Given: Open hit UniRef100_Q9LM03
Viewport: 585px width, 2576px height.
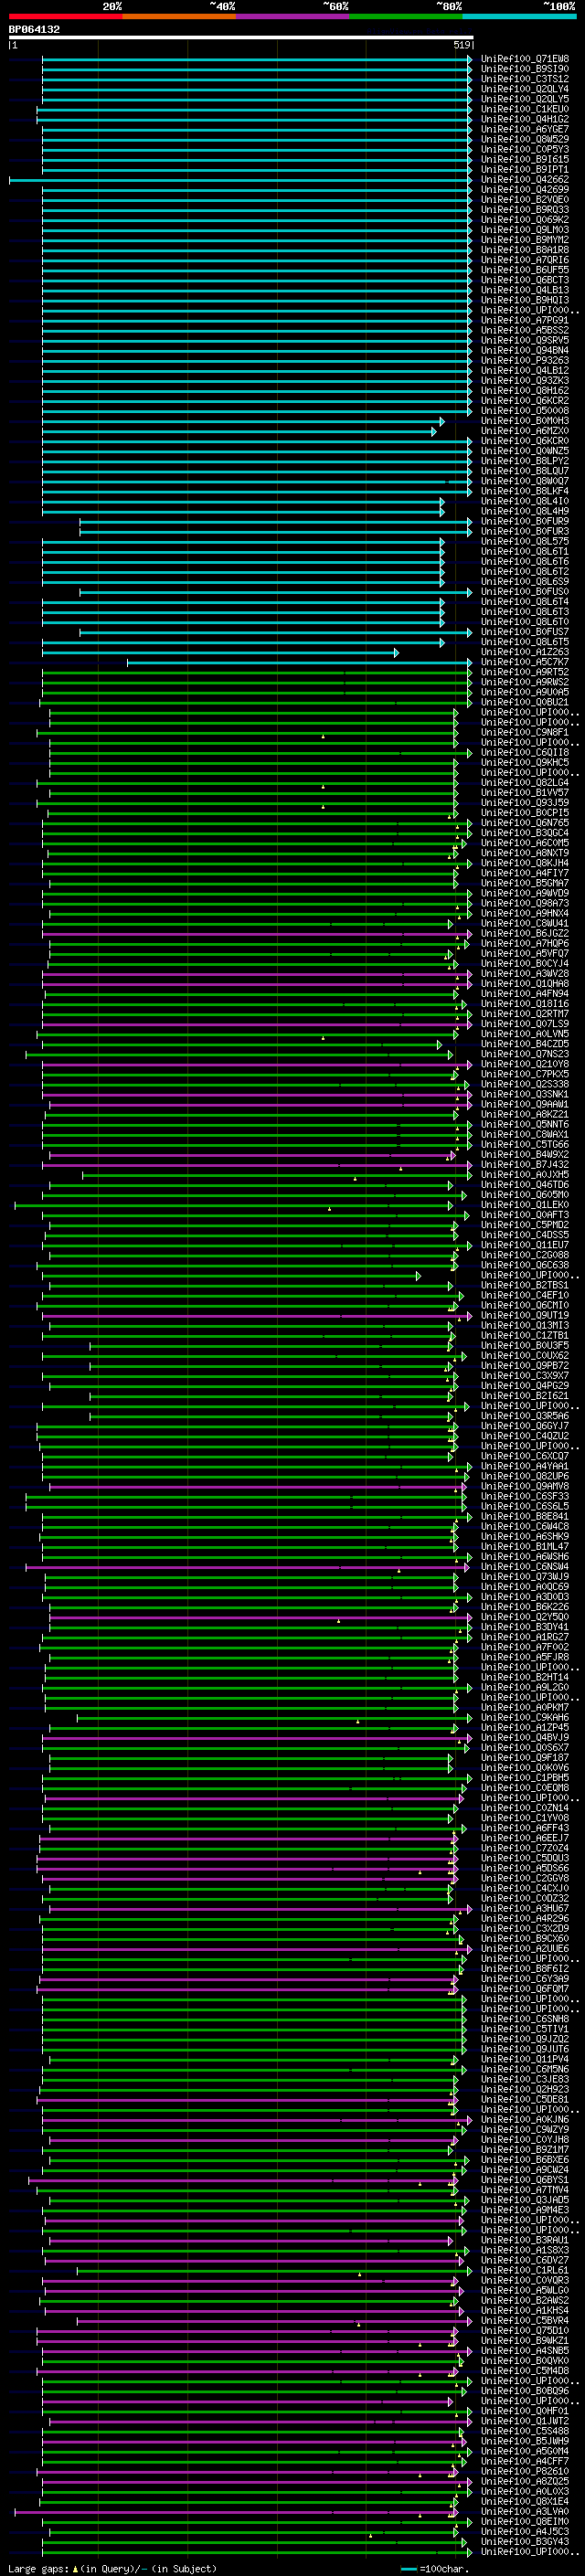Looking at the screenshot, I should (x=524, y=230).
